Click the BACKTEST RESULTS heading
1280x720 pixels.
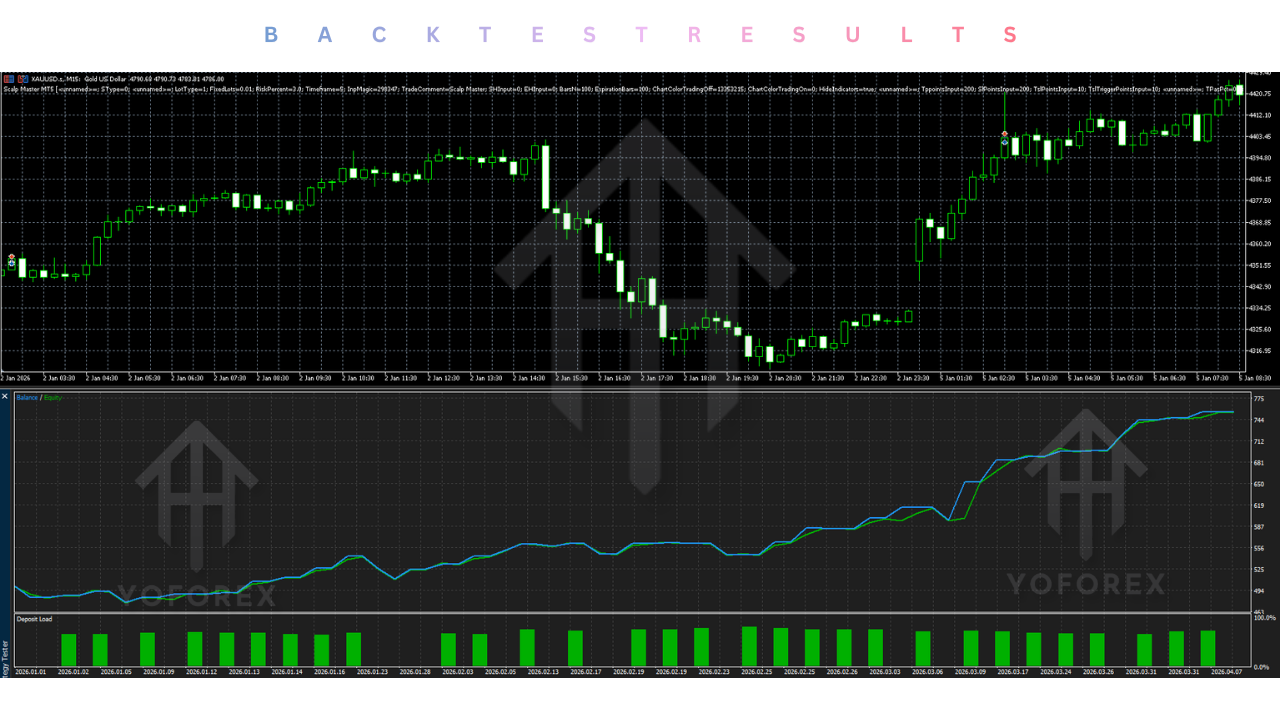tap(640, 35)
